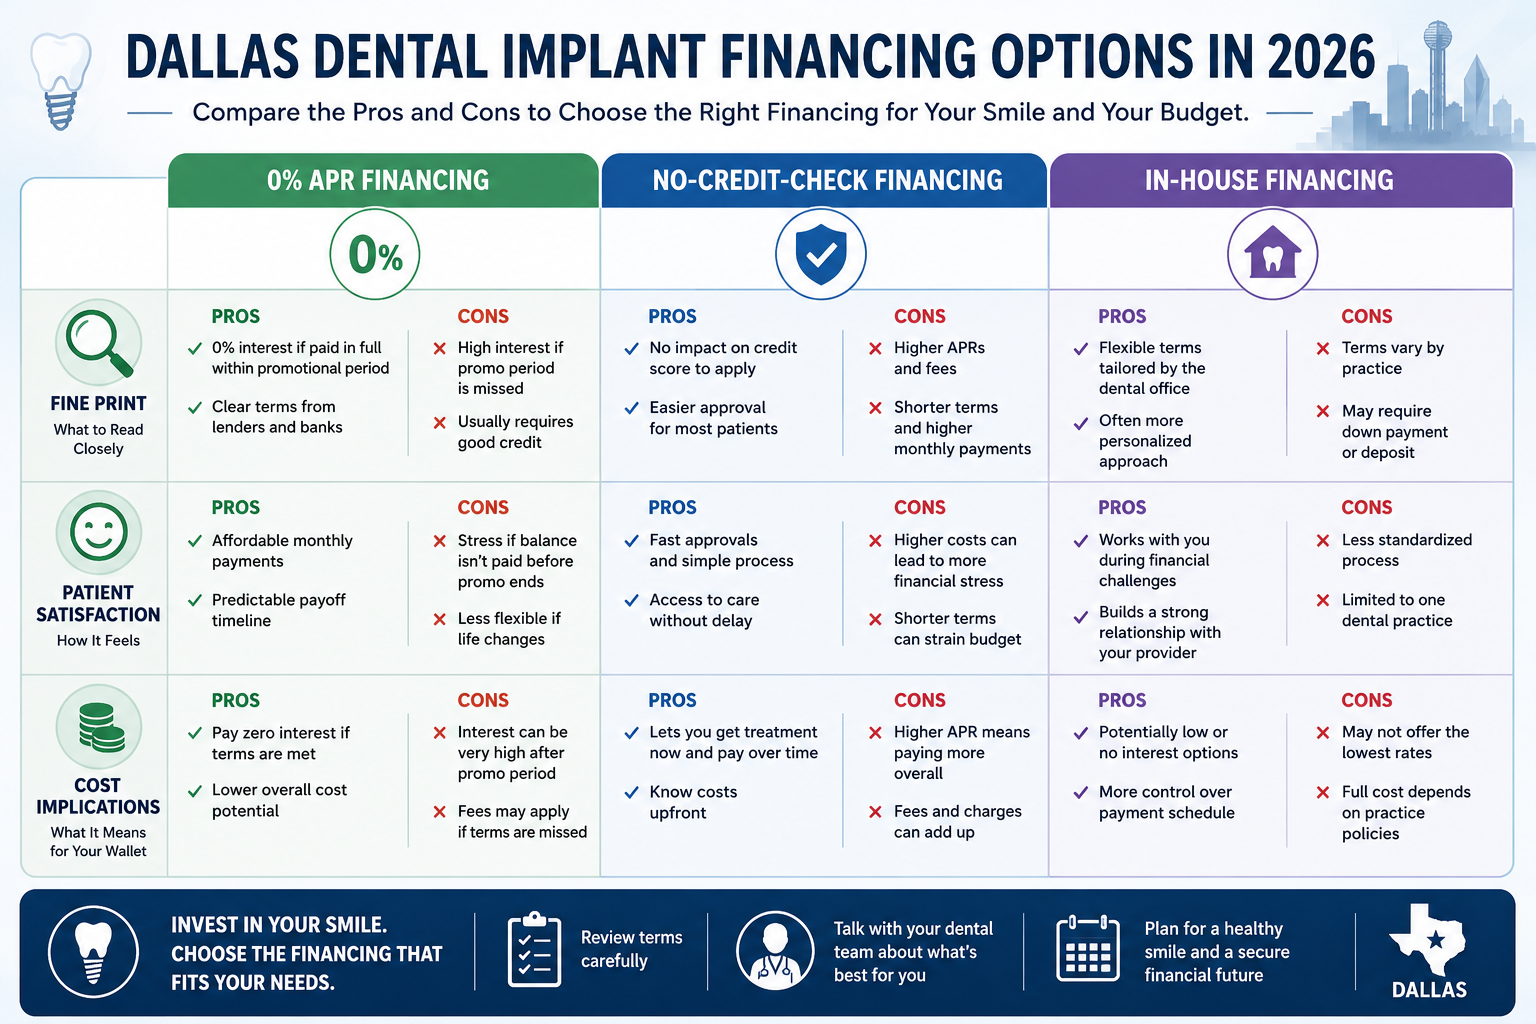
Task: Click the Texas state Dallas icon
Action: click(x=1429, y=951)
